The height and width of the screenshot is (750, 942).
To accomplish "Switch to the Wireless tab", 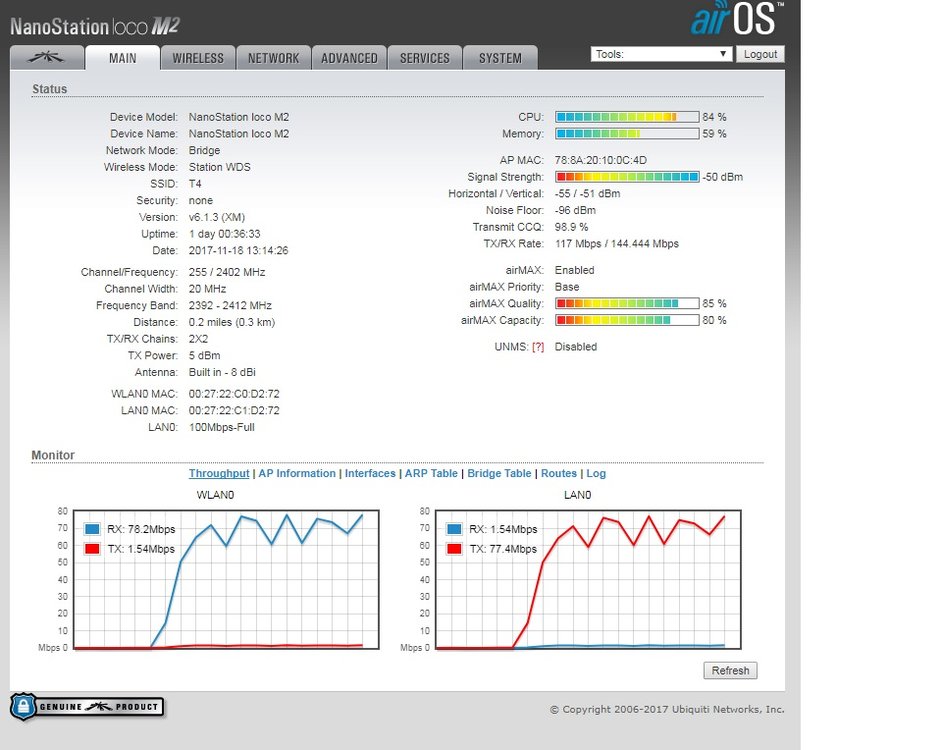I will [198, 58].
